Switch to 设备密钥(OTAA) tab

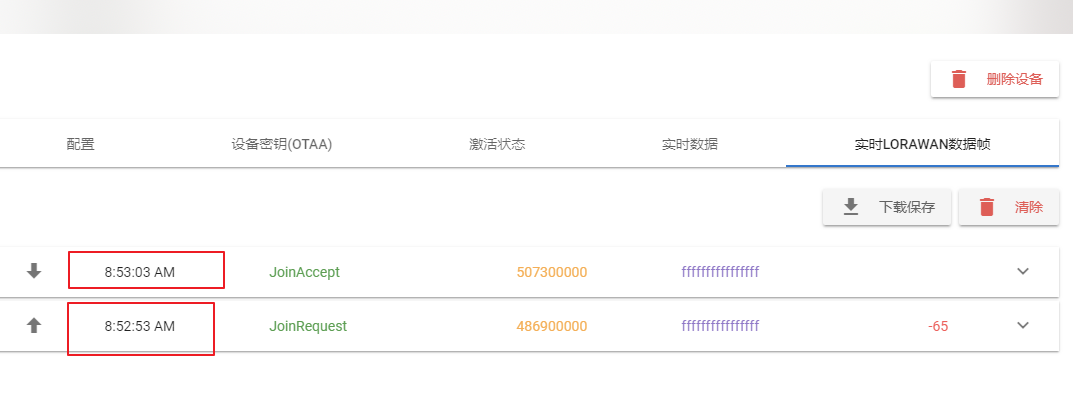[x=281, y=144]
